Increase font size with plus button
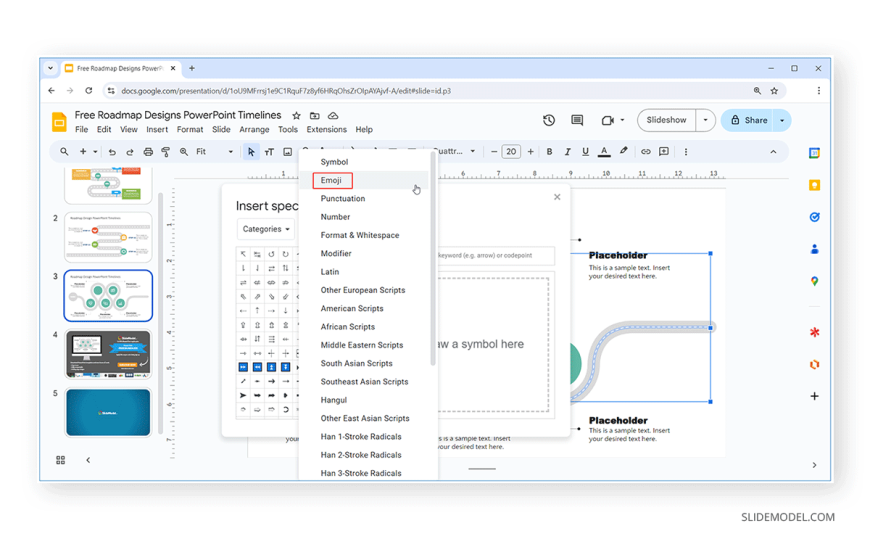 (530, 152)
